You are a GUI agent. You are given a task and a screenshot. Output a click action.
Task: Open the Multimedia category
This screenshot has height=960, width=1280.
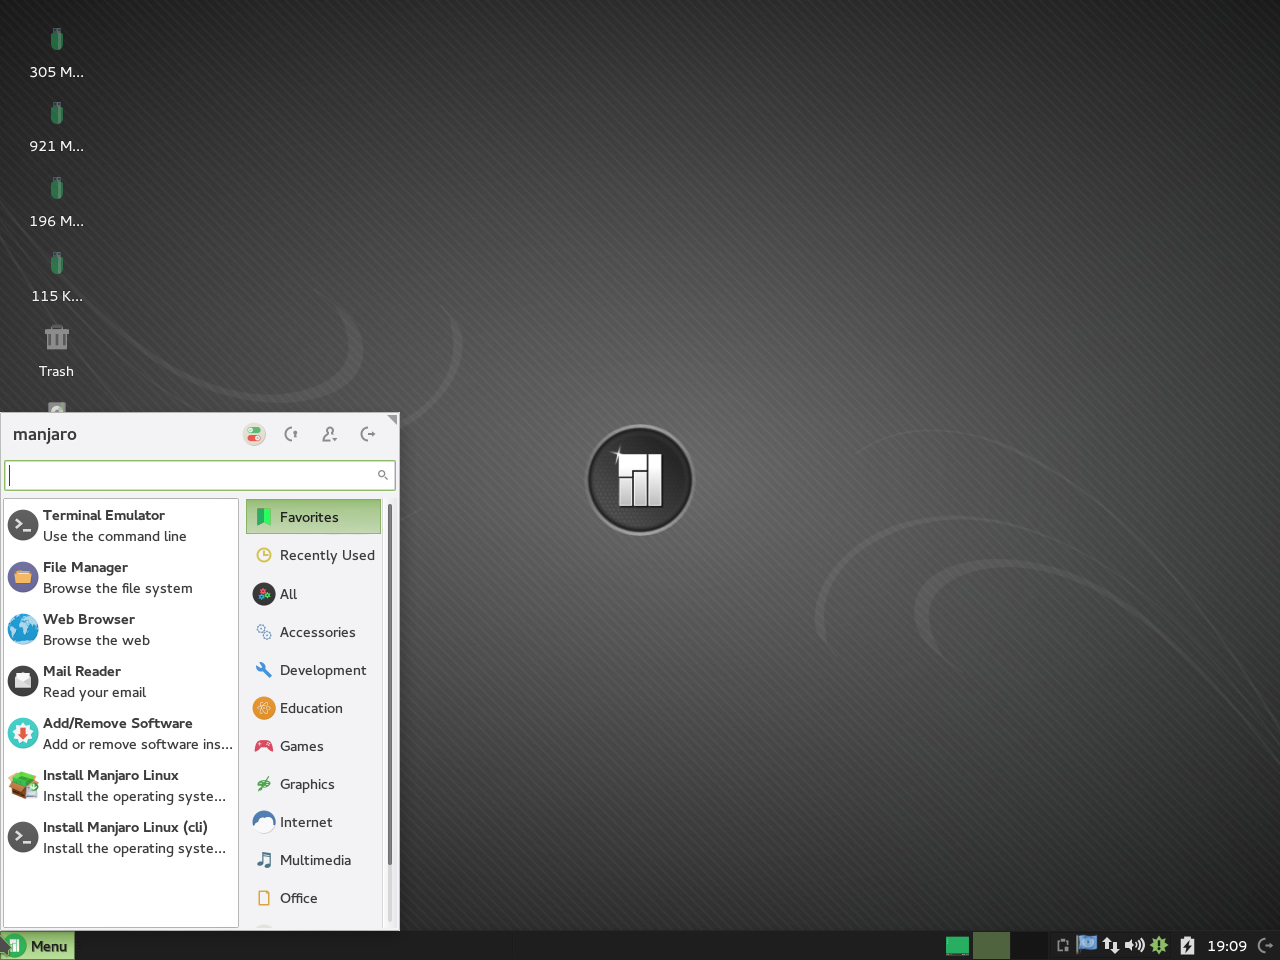(313, 860)
